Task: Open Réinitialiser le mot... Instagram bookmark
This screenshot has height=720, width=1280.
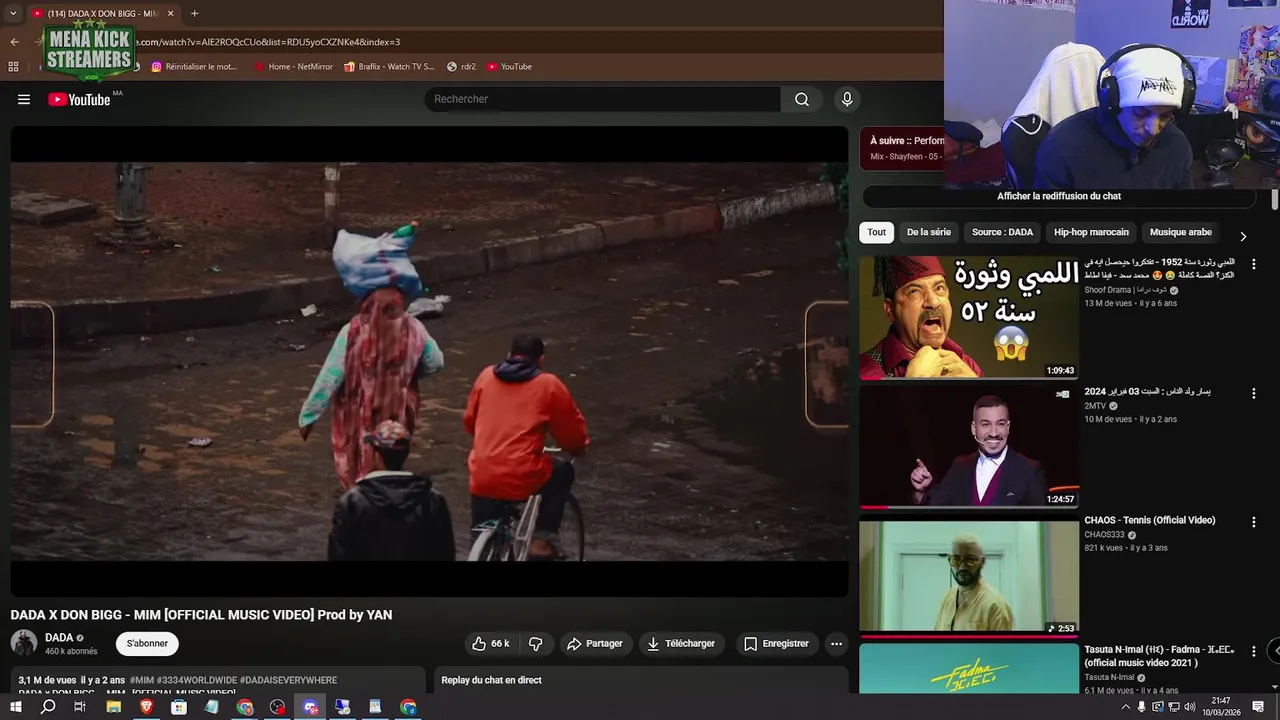Action: pos(194,67)
